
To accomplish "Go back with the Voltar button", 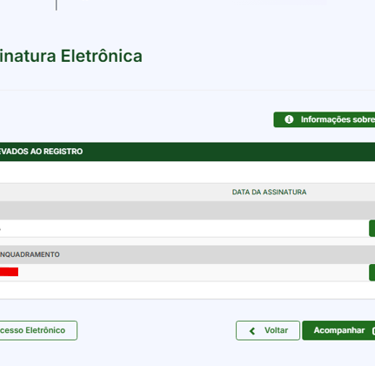I will pos(268,331).
